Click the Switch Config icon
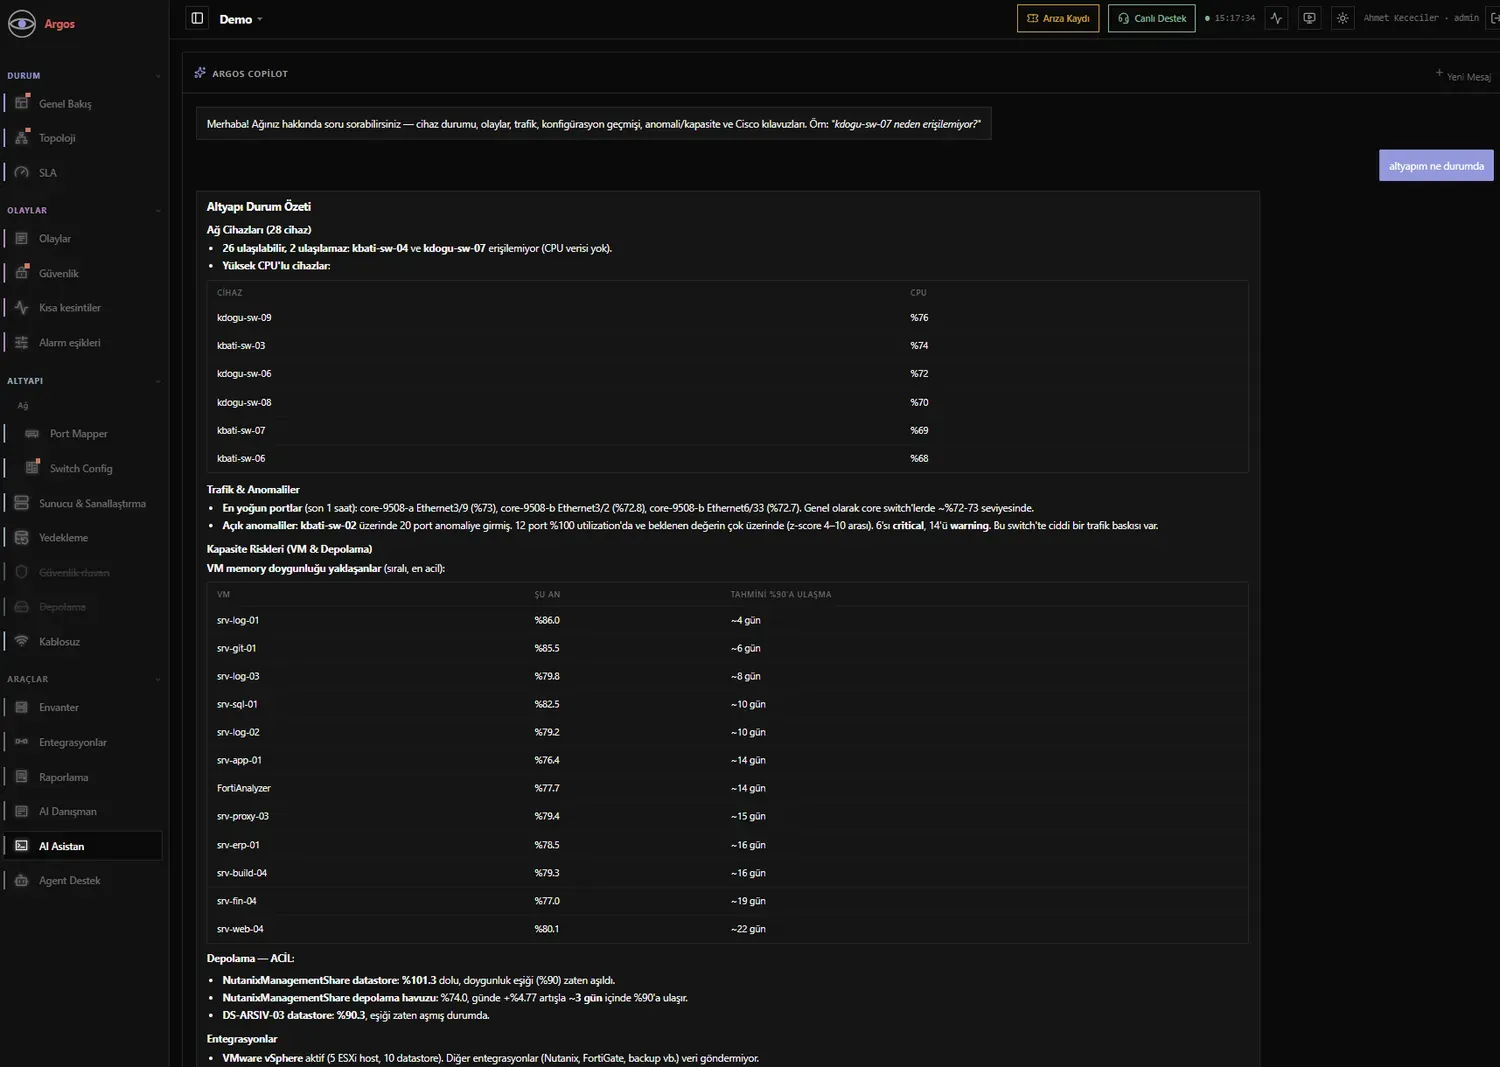1500x1067 pixels. [32, 468]
